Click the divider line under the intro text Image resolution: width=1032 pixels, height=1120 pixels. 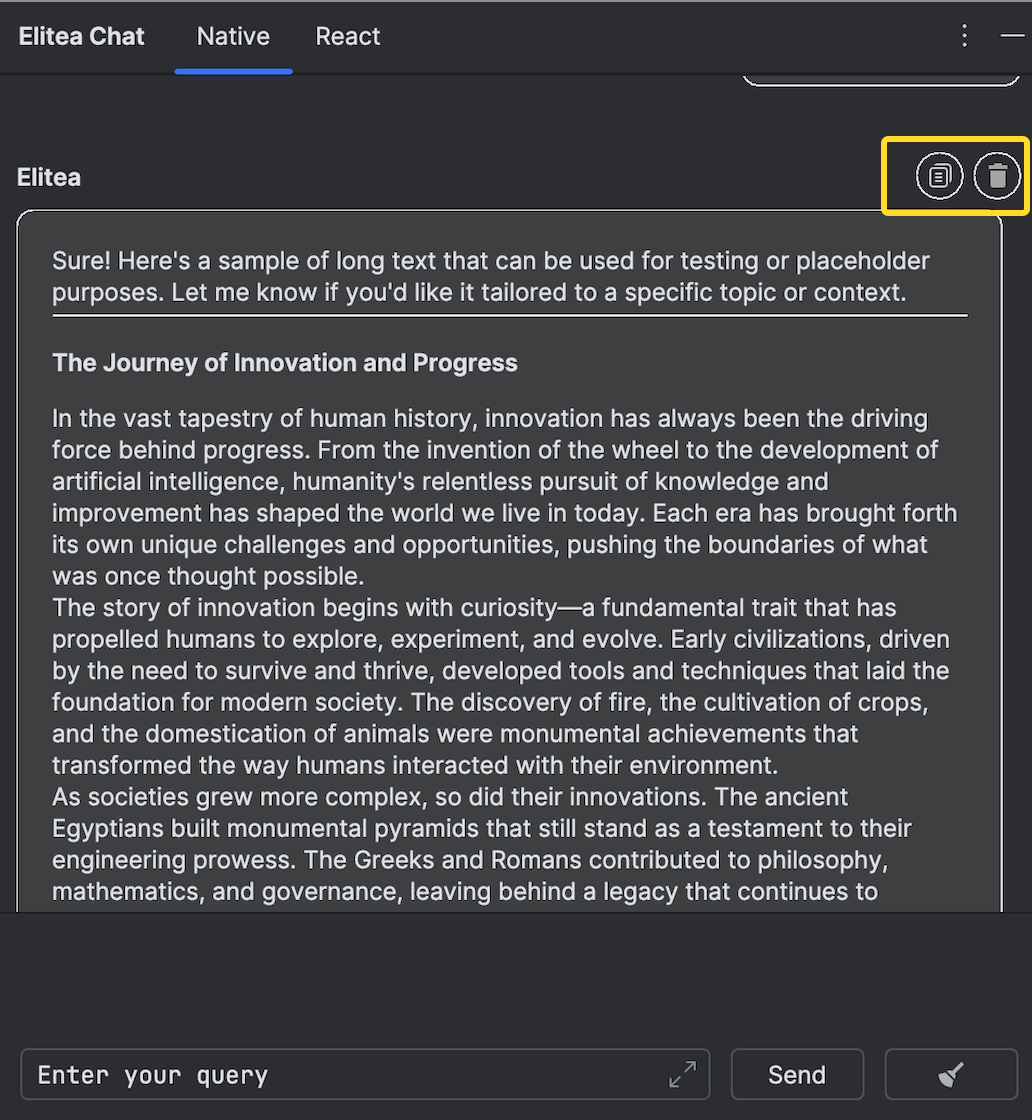509,315
